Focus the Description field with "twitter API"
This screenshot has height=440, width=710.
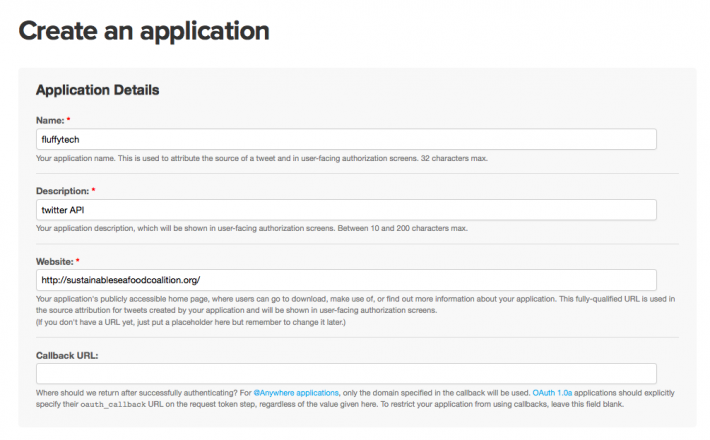click(x=345, y=210)
